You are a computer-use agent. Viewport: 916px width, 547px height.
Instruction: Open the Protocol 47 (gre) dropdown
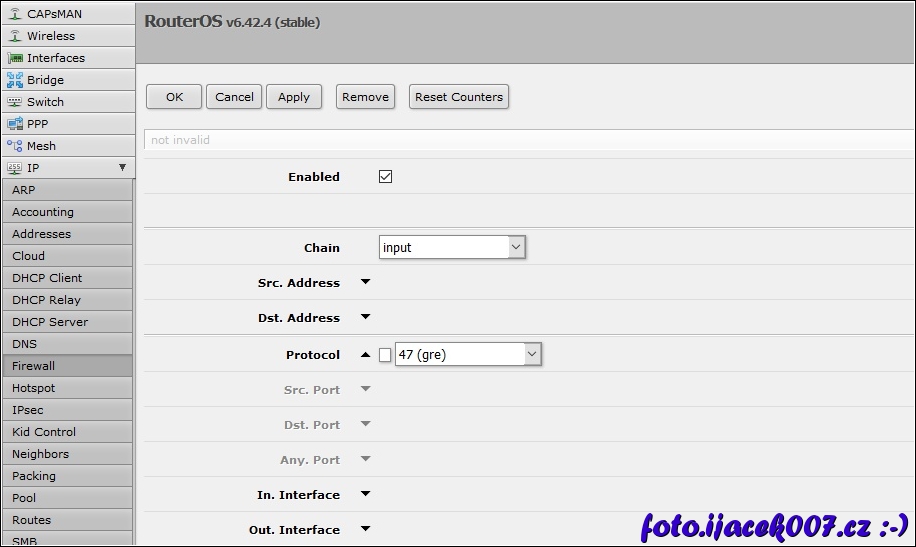[469, 354]
